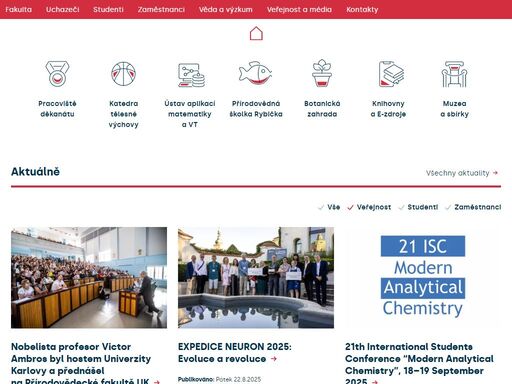Image resolution: width=512 pixels, height=384 pixels.
Task: Open the Rybička fish icon
Action: (255, 73)
